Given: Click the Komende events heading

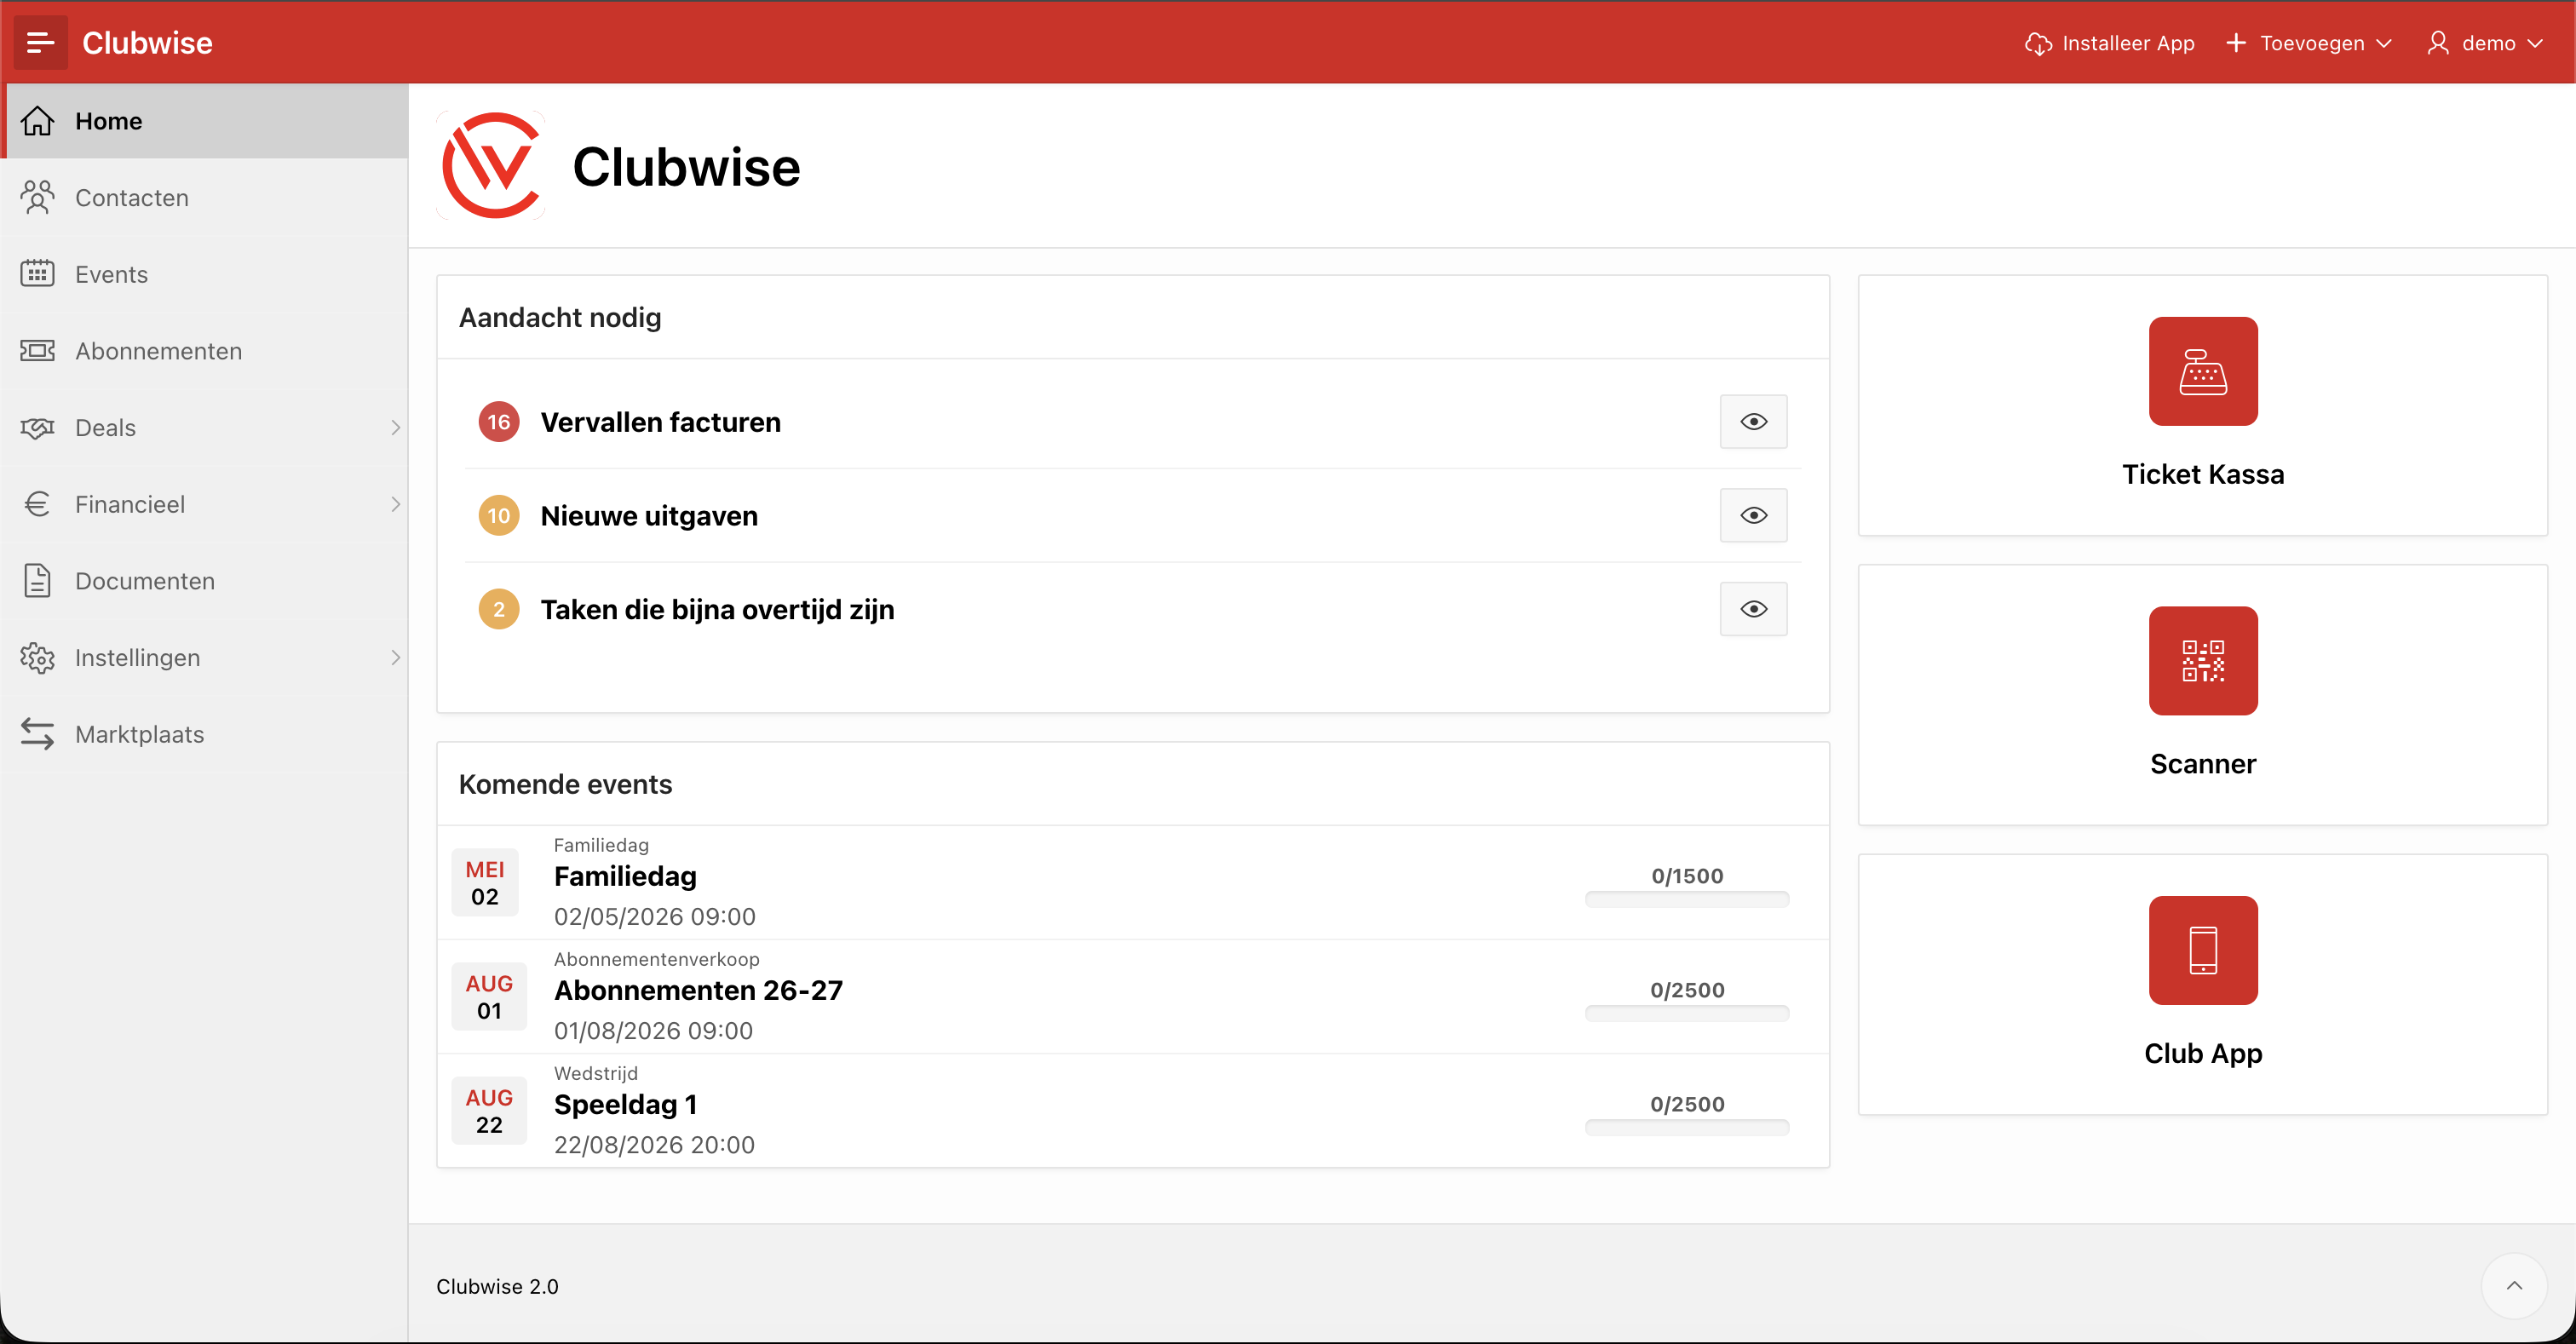Looking at the screenshot, I should point(565,784).
